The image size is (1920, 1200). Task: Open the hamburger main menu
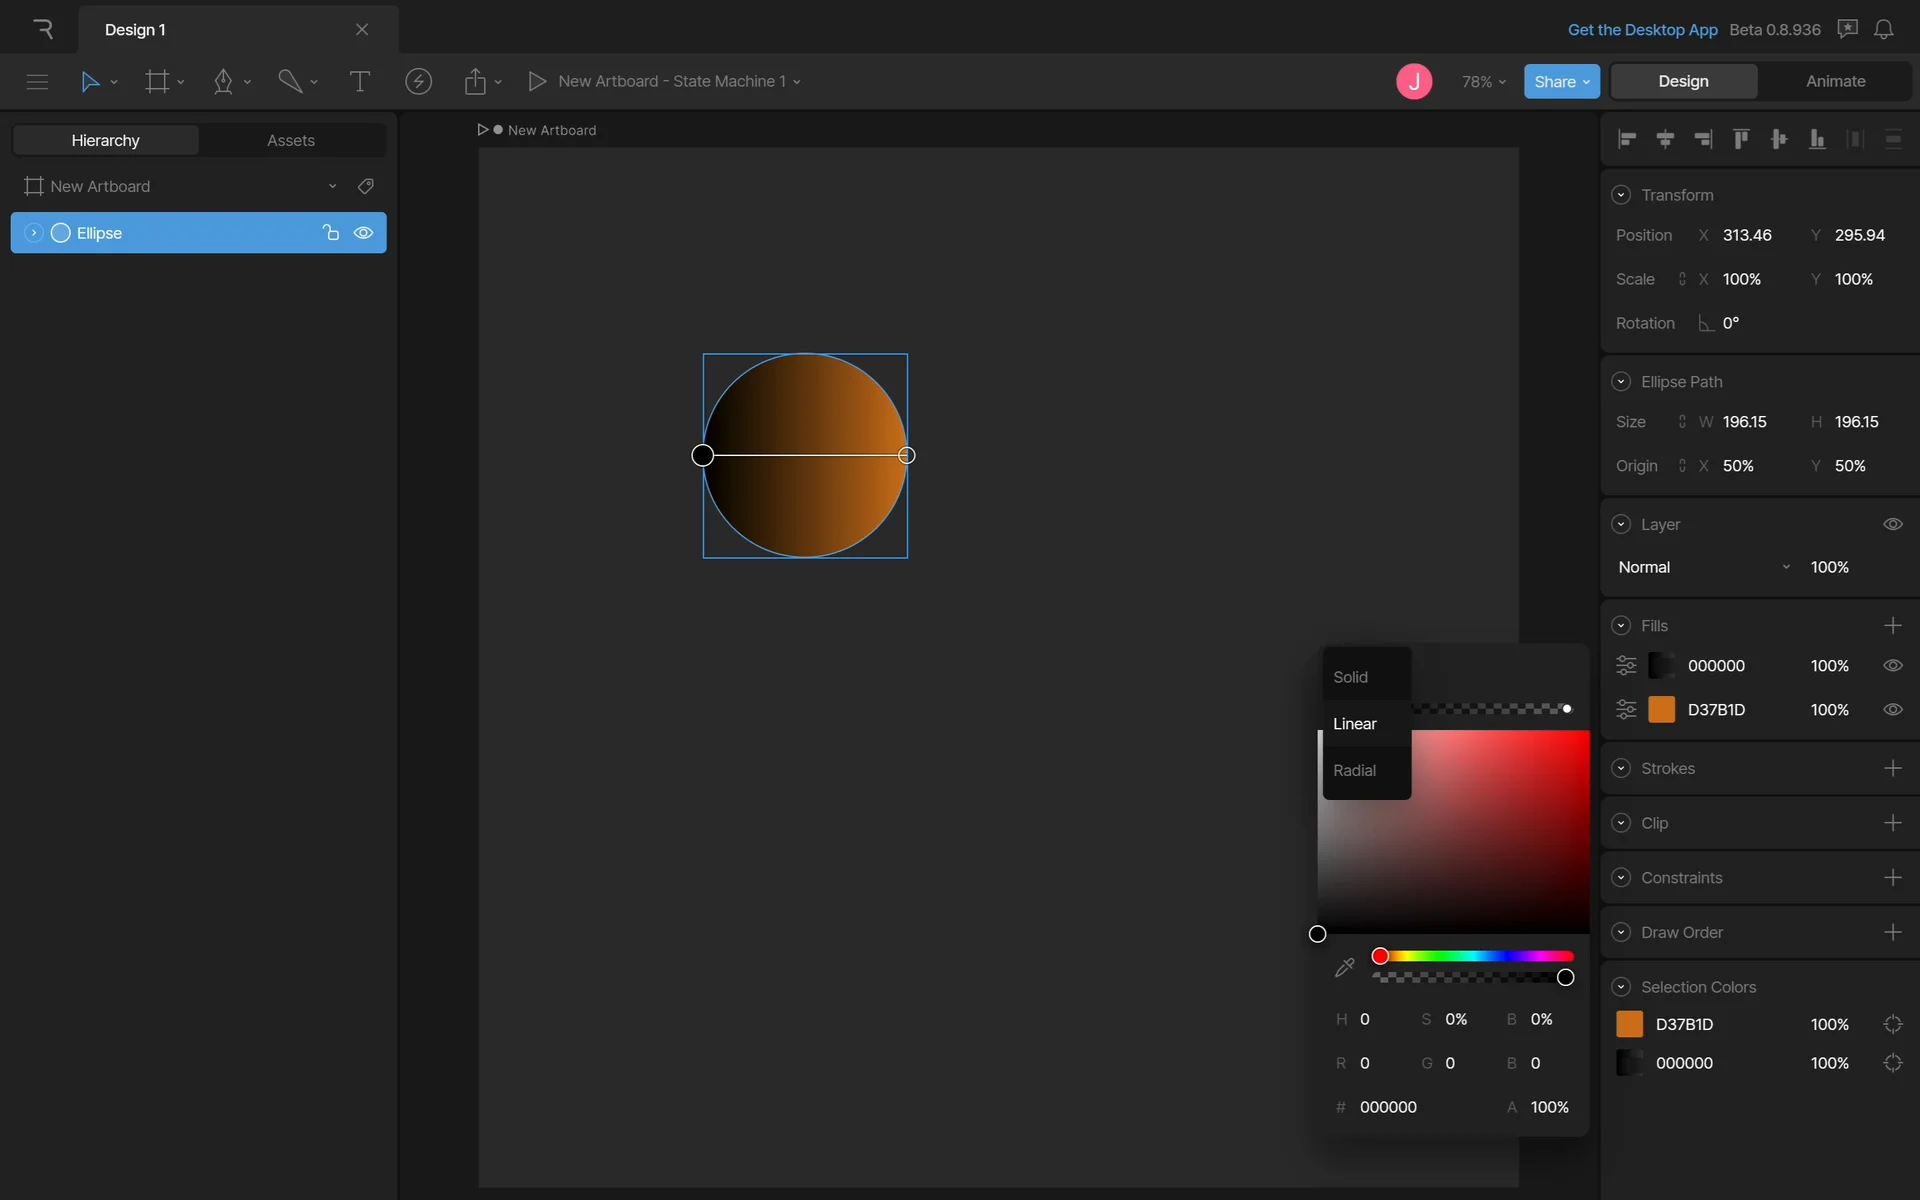click(37, 81)
